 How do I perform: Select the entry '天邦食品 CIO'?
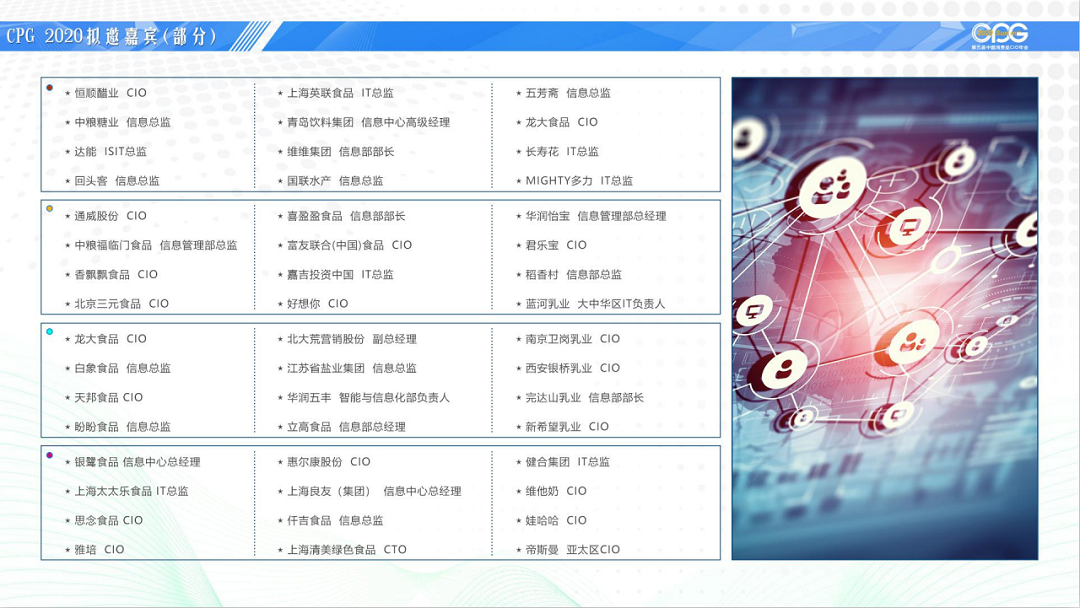click(x=108, y=398)
